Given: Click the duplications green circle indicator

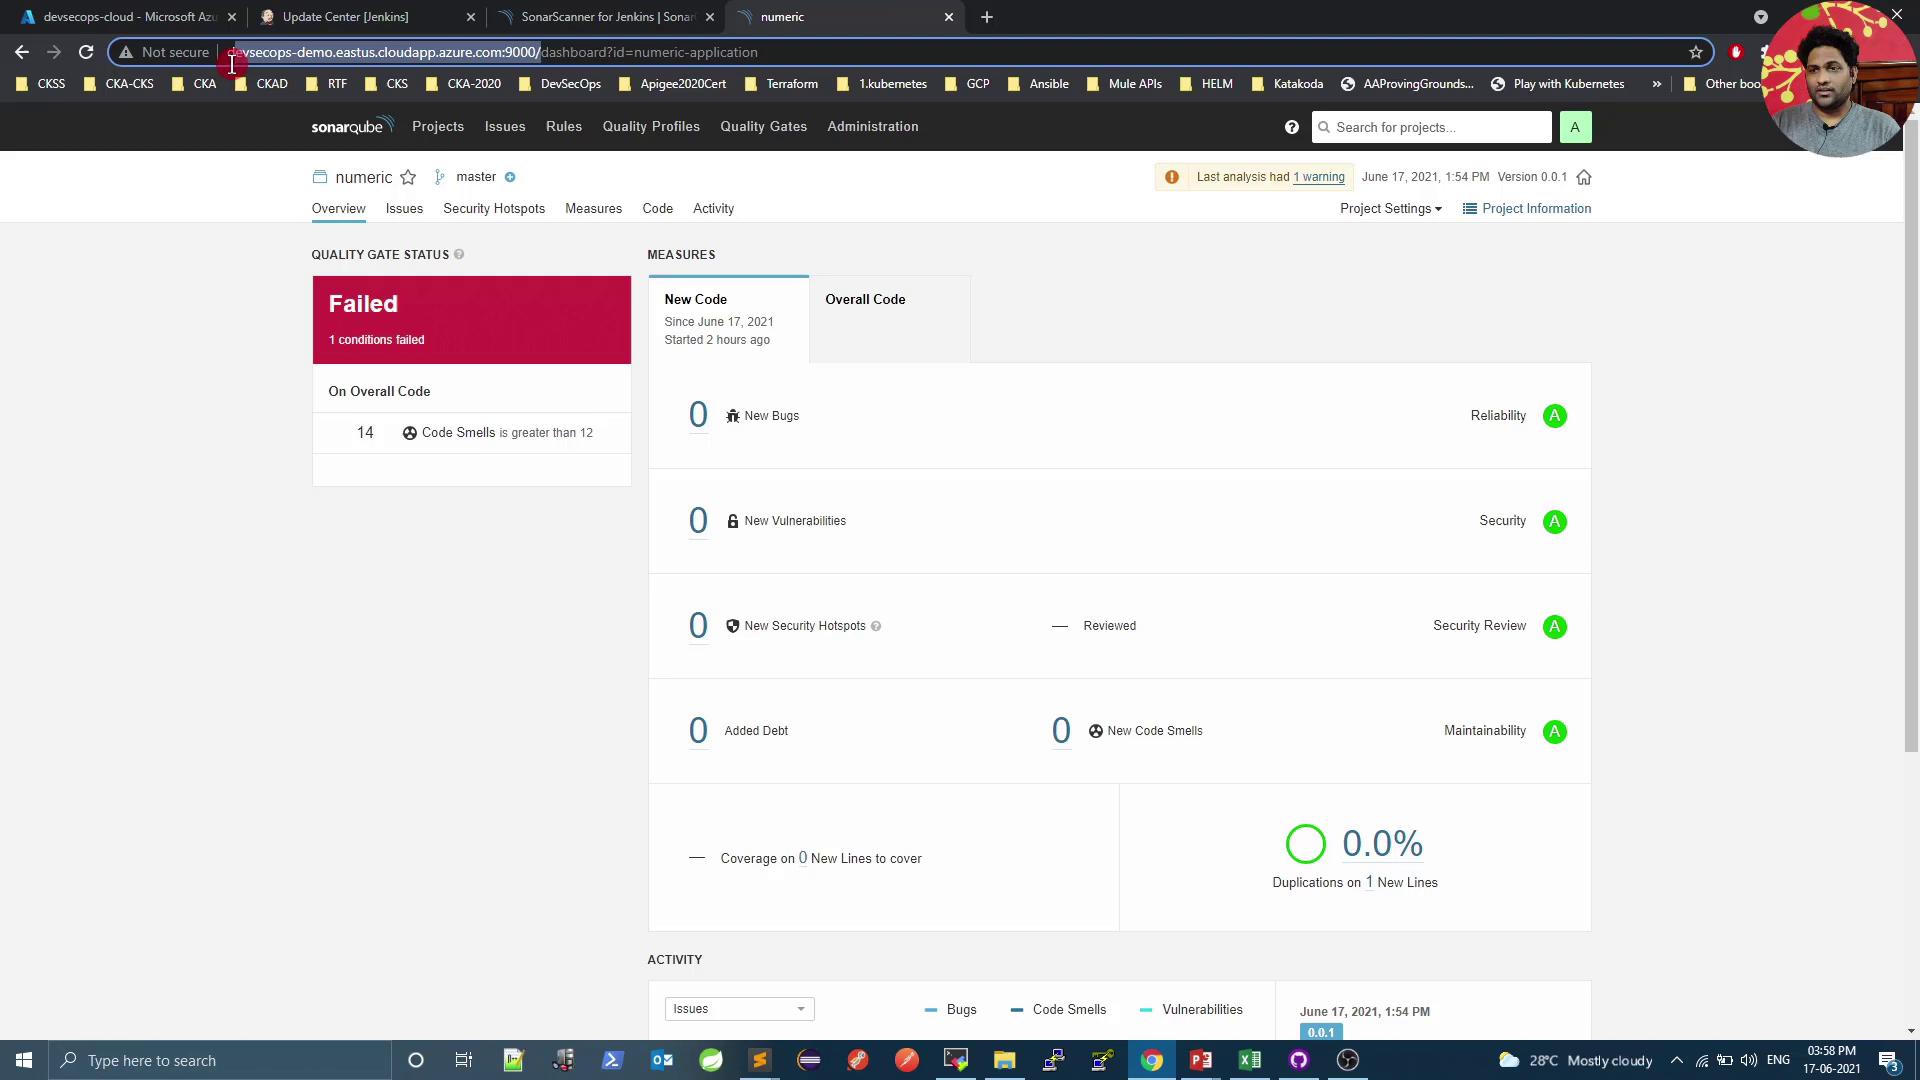Looking at the screenshot, I should click(1305, 844).
